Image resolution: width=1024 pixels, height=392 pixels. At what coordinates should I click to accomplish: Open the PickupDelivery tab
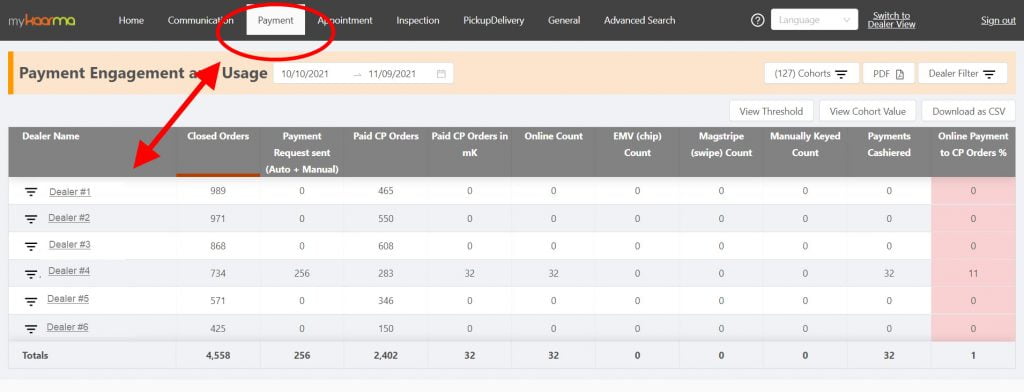pos(494,20)
